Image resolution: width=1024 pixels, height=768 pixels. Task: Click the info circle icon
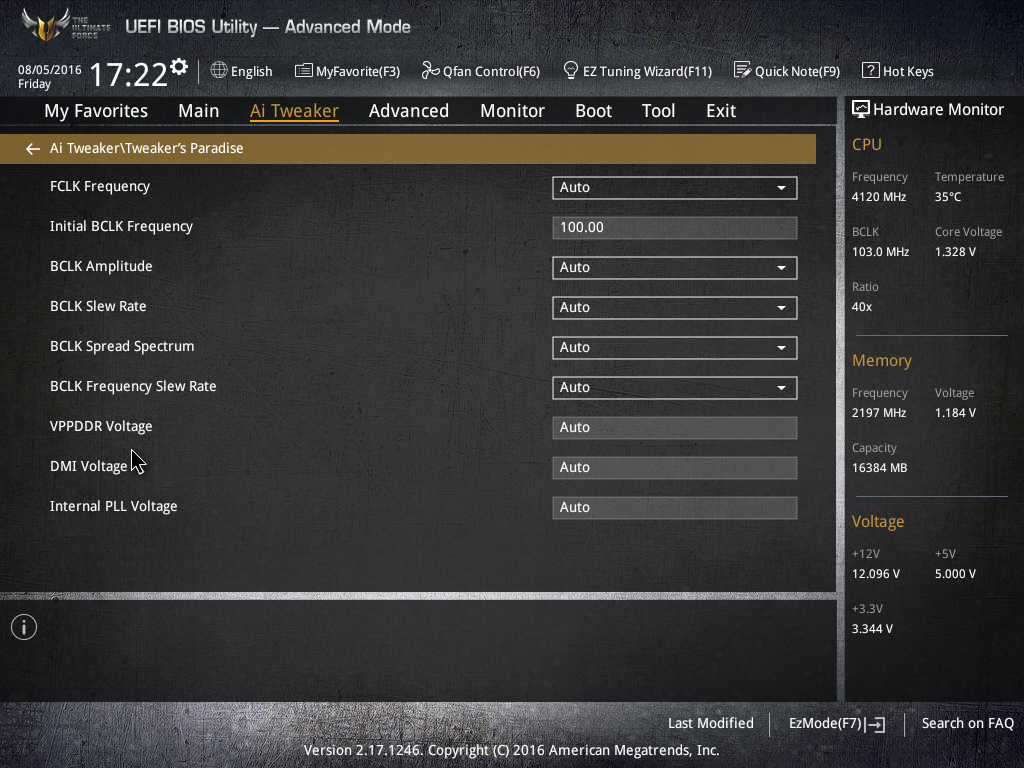tap(24, 628)
